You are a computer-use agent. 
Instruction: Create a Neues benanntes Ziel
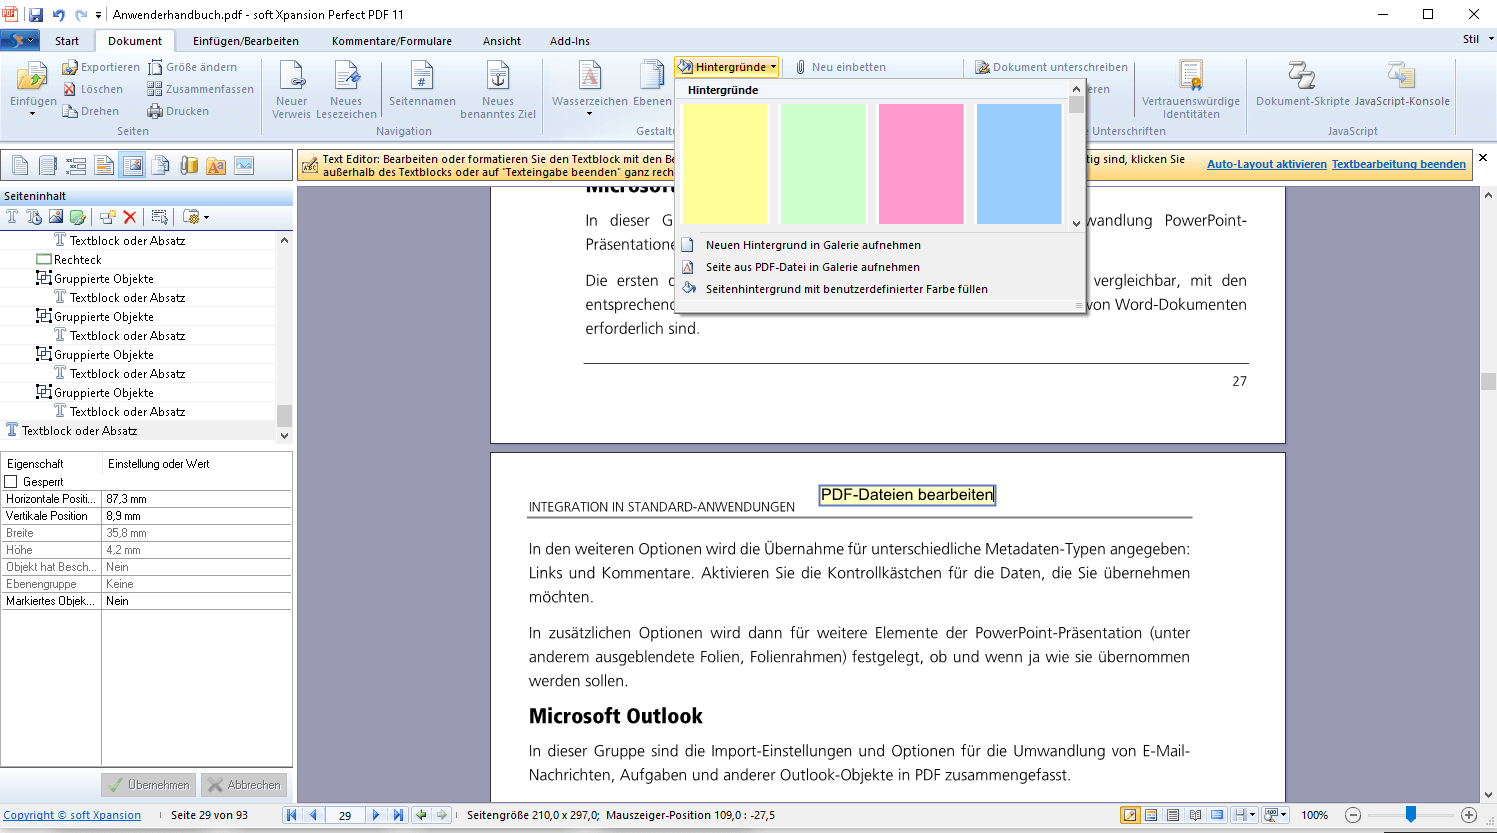[x=498, y=89]
